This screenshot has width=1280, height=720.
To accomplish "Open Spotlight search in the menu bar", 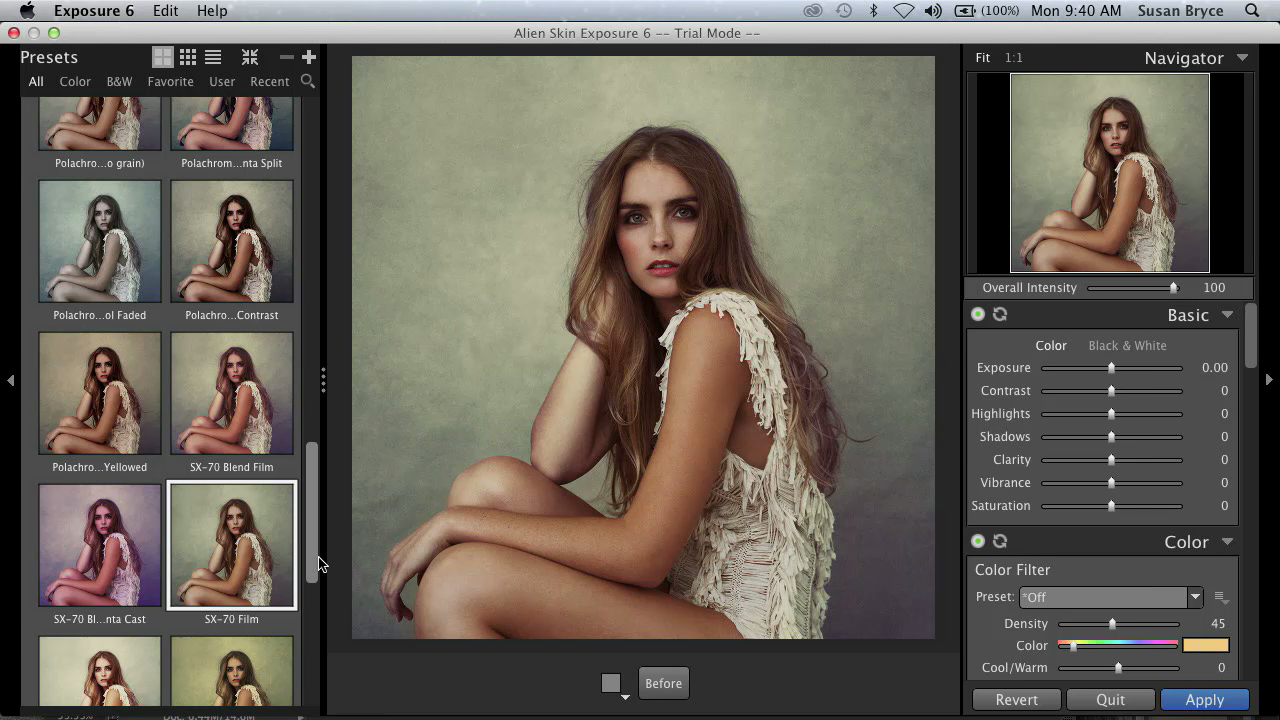I will [x=1252, y=11].
